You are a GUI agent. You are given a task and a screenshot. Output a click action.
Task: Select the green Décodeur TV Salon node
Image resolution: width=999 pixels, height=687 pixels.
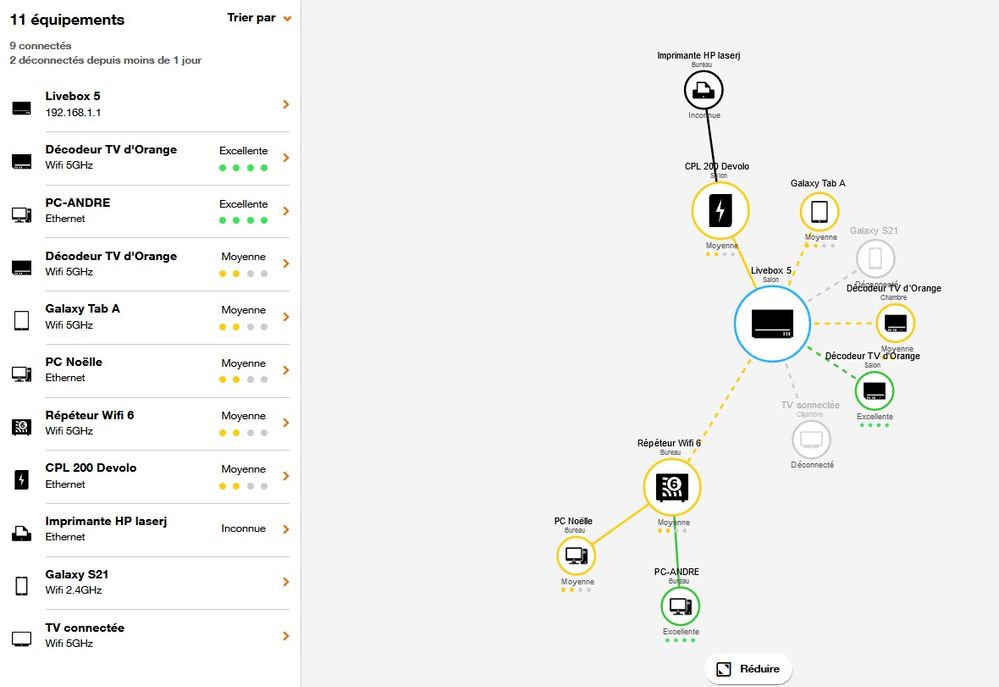874,390
